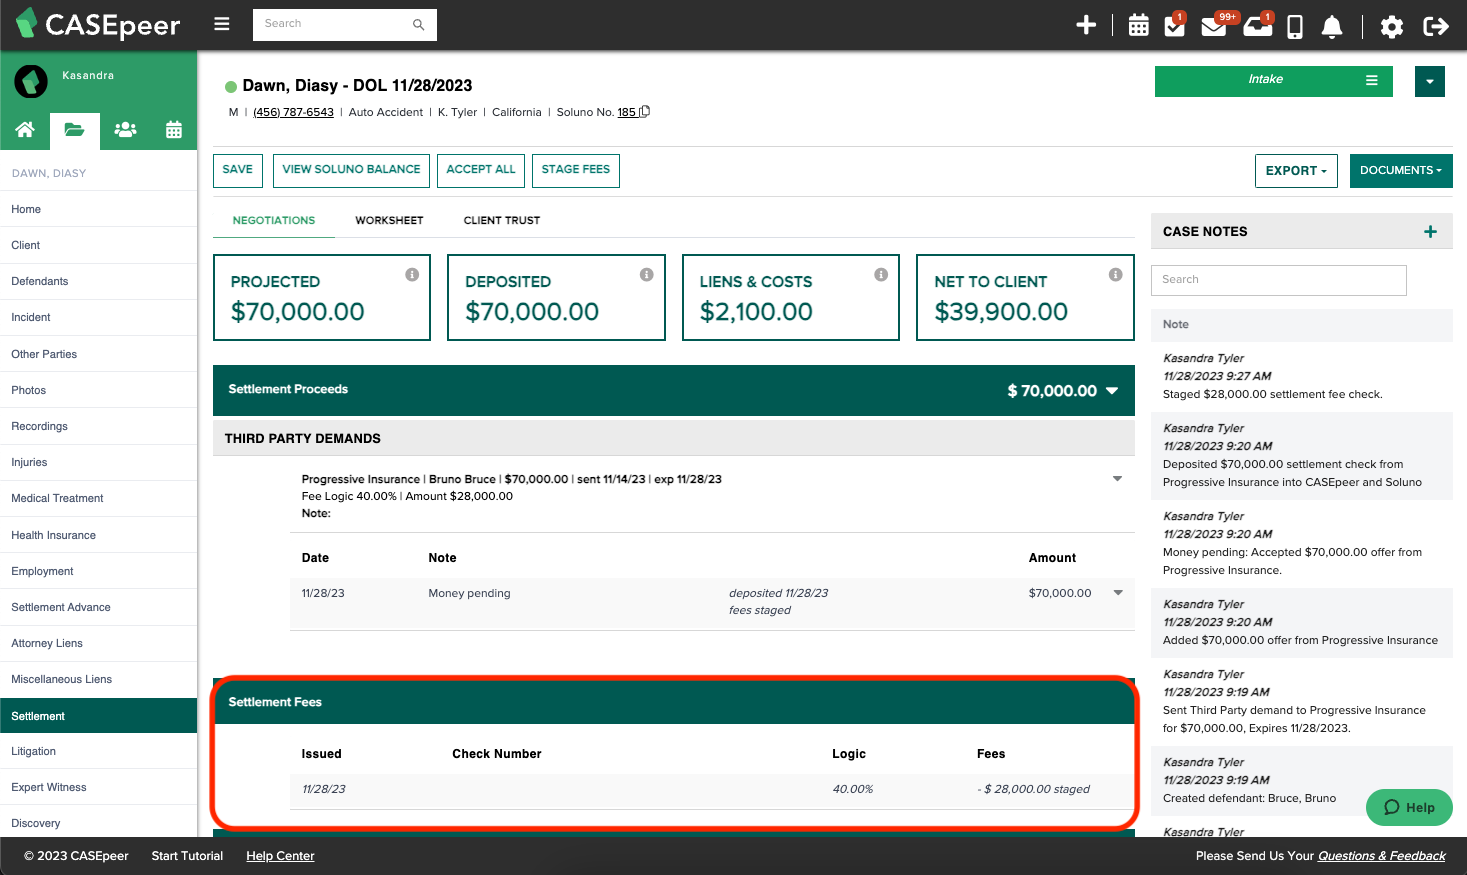Click the info icon on Liens & Costs card

pos(881,275)
